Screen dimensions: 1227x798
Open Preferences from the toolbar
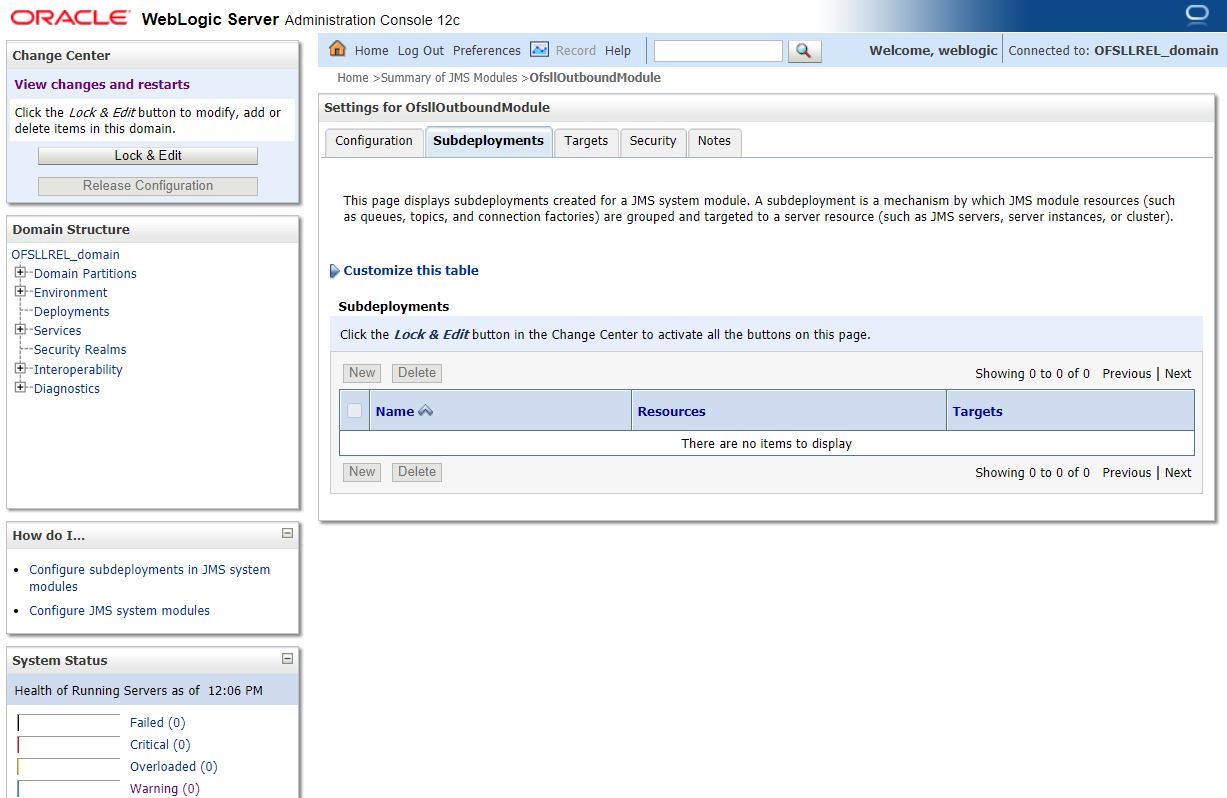click(487, 51)
